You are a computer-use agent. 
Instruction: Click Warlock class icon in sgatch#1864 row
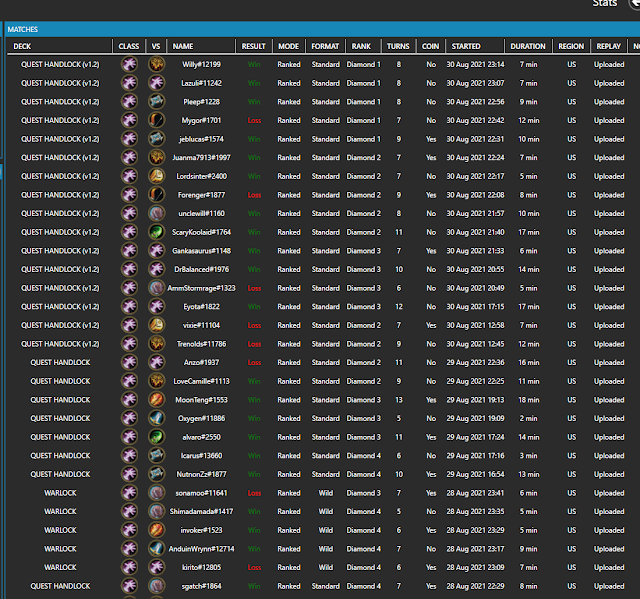pos(129,586)
